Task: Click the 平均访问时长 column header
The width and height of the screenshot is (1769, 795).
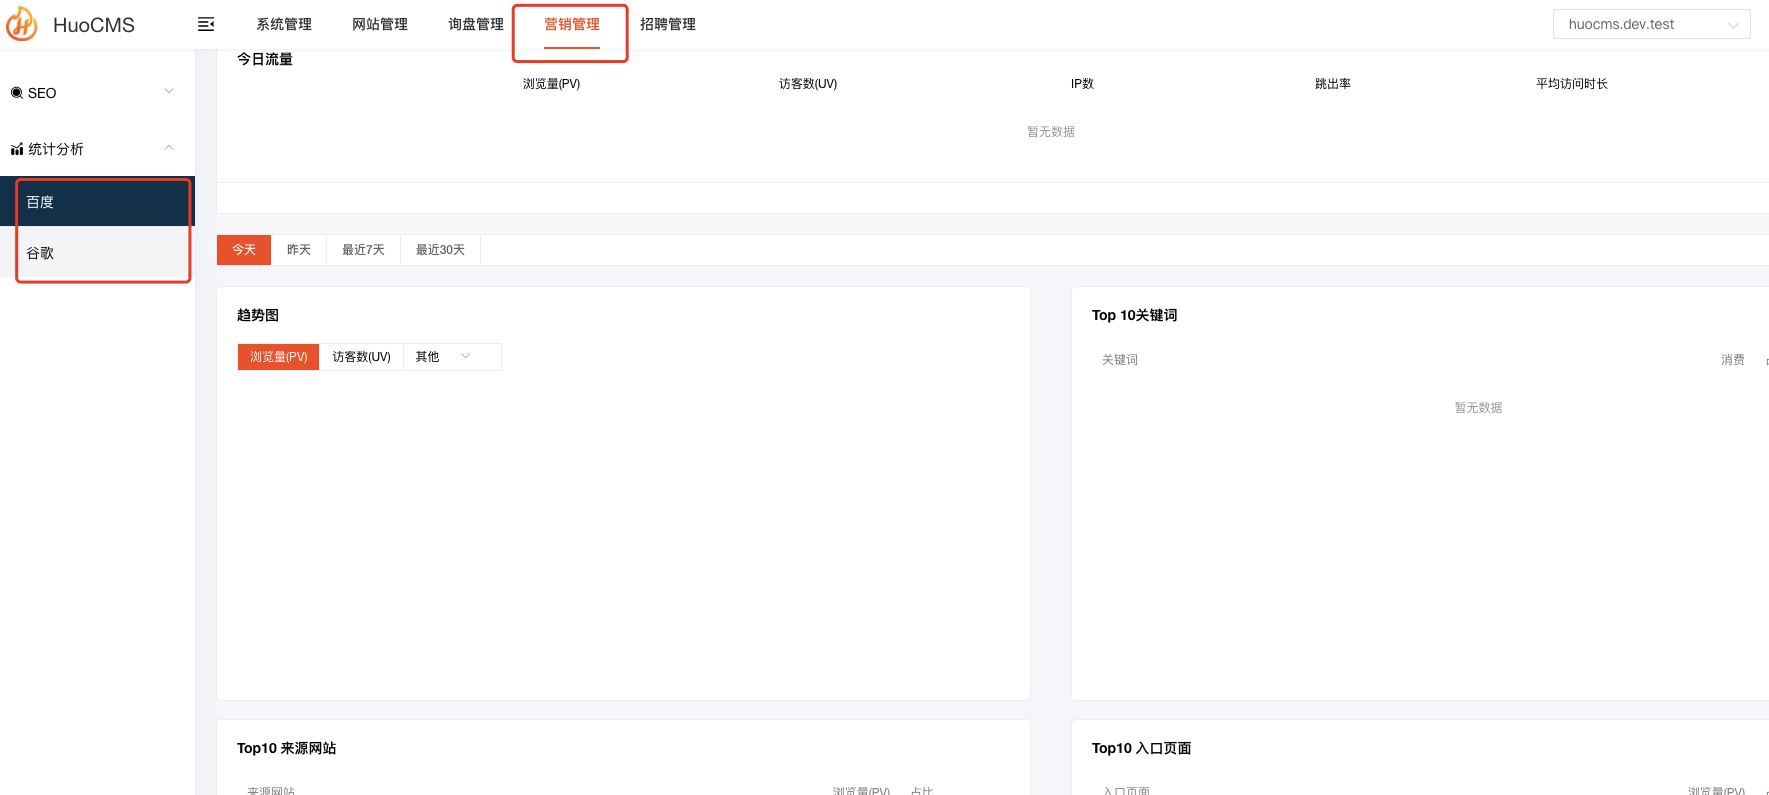Action: click(1572, 84)
